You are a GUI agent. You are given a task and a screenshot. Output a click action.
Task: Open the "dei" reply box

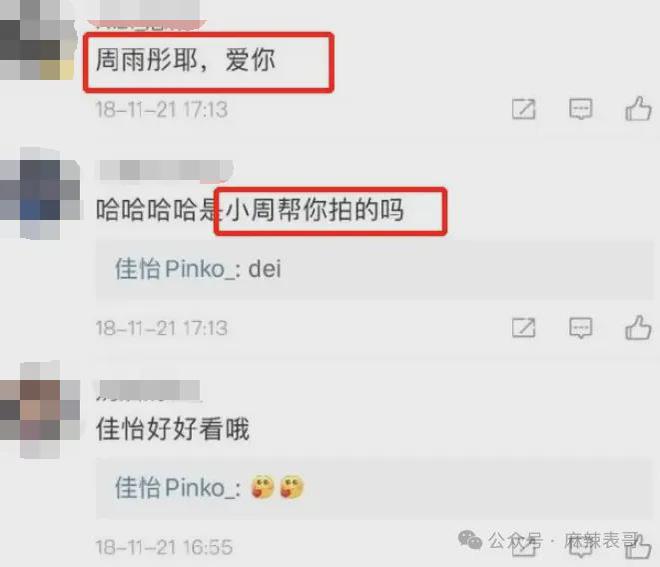click(375, 269)
